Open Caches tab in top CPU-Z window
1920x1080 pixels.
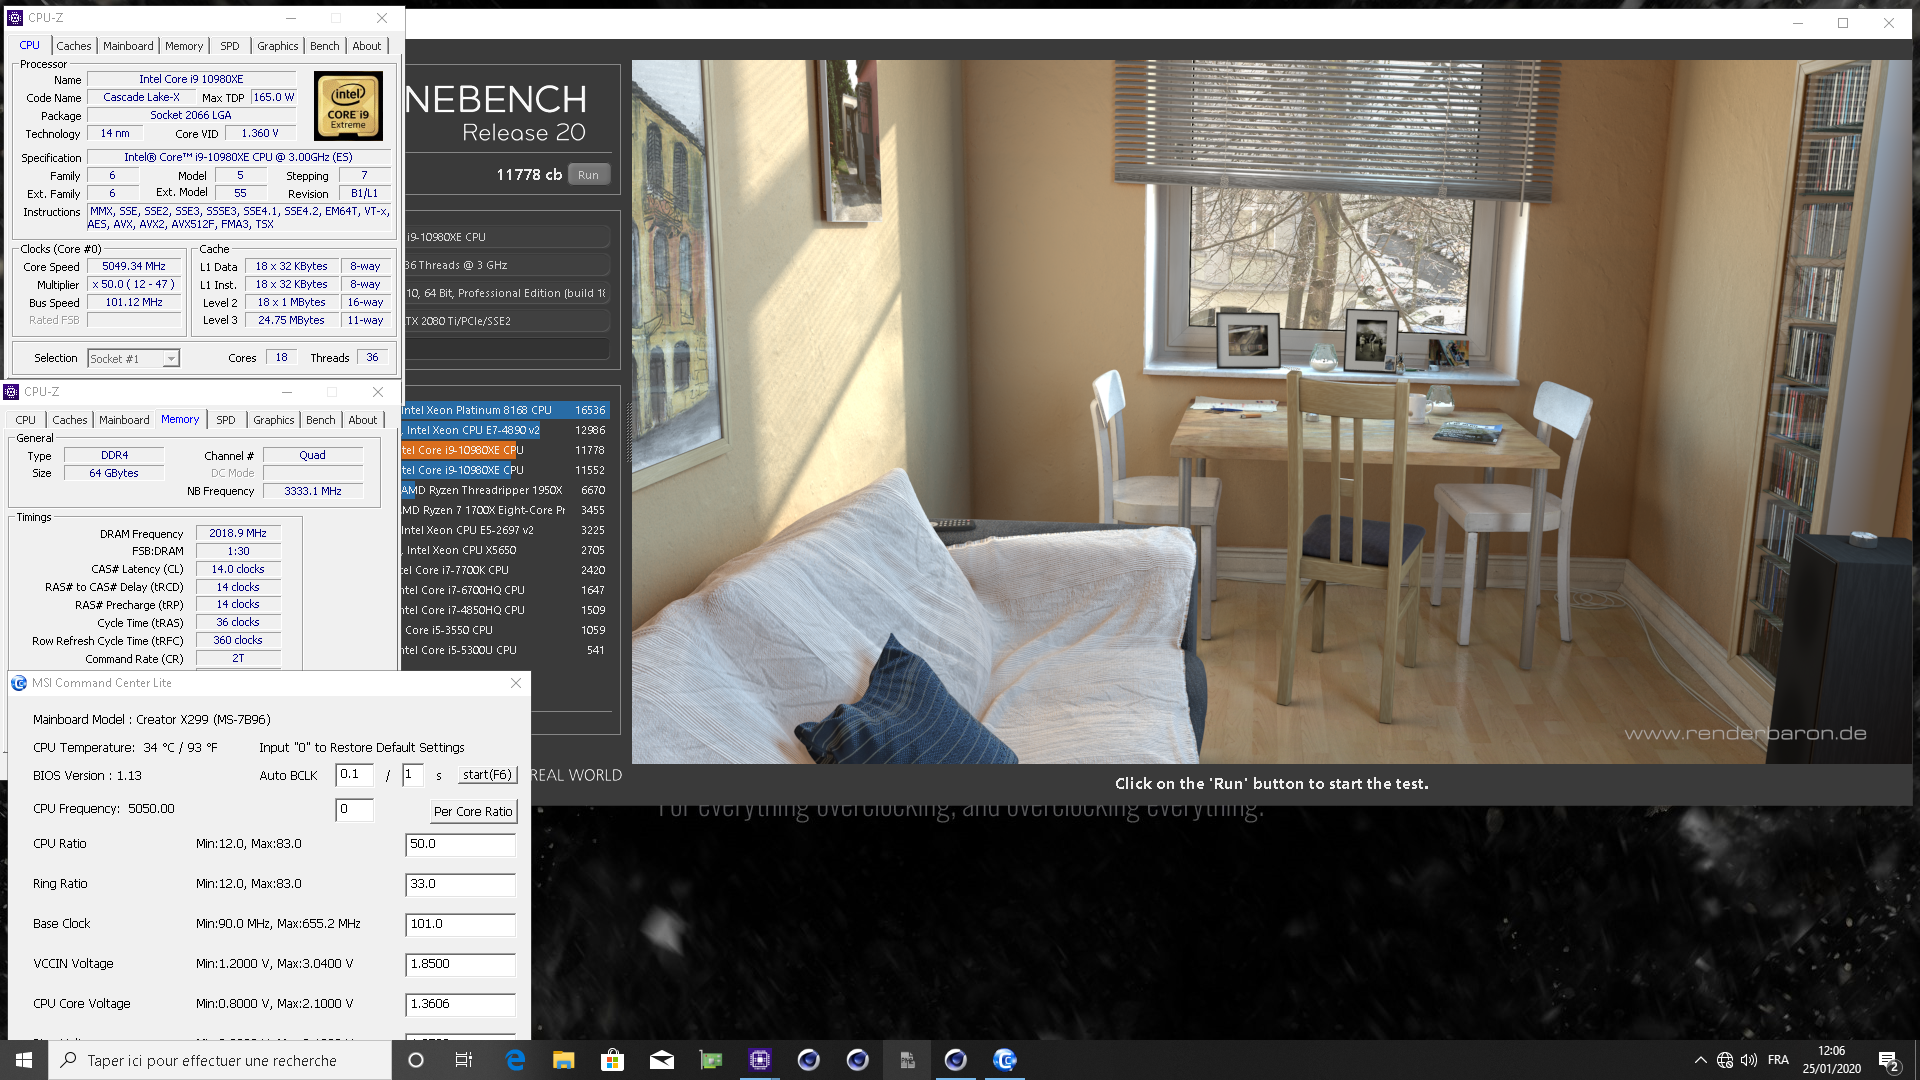[74, 46]
